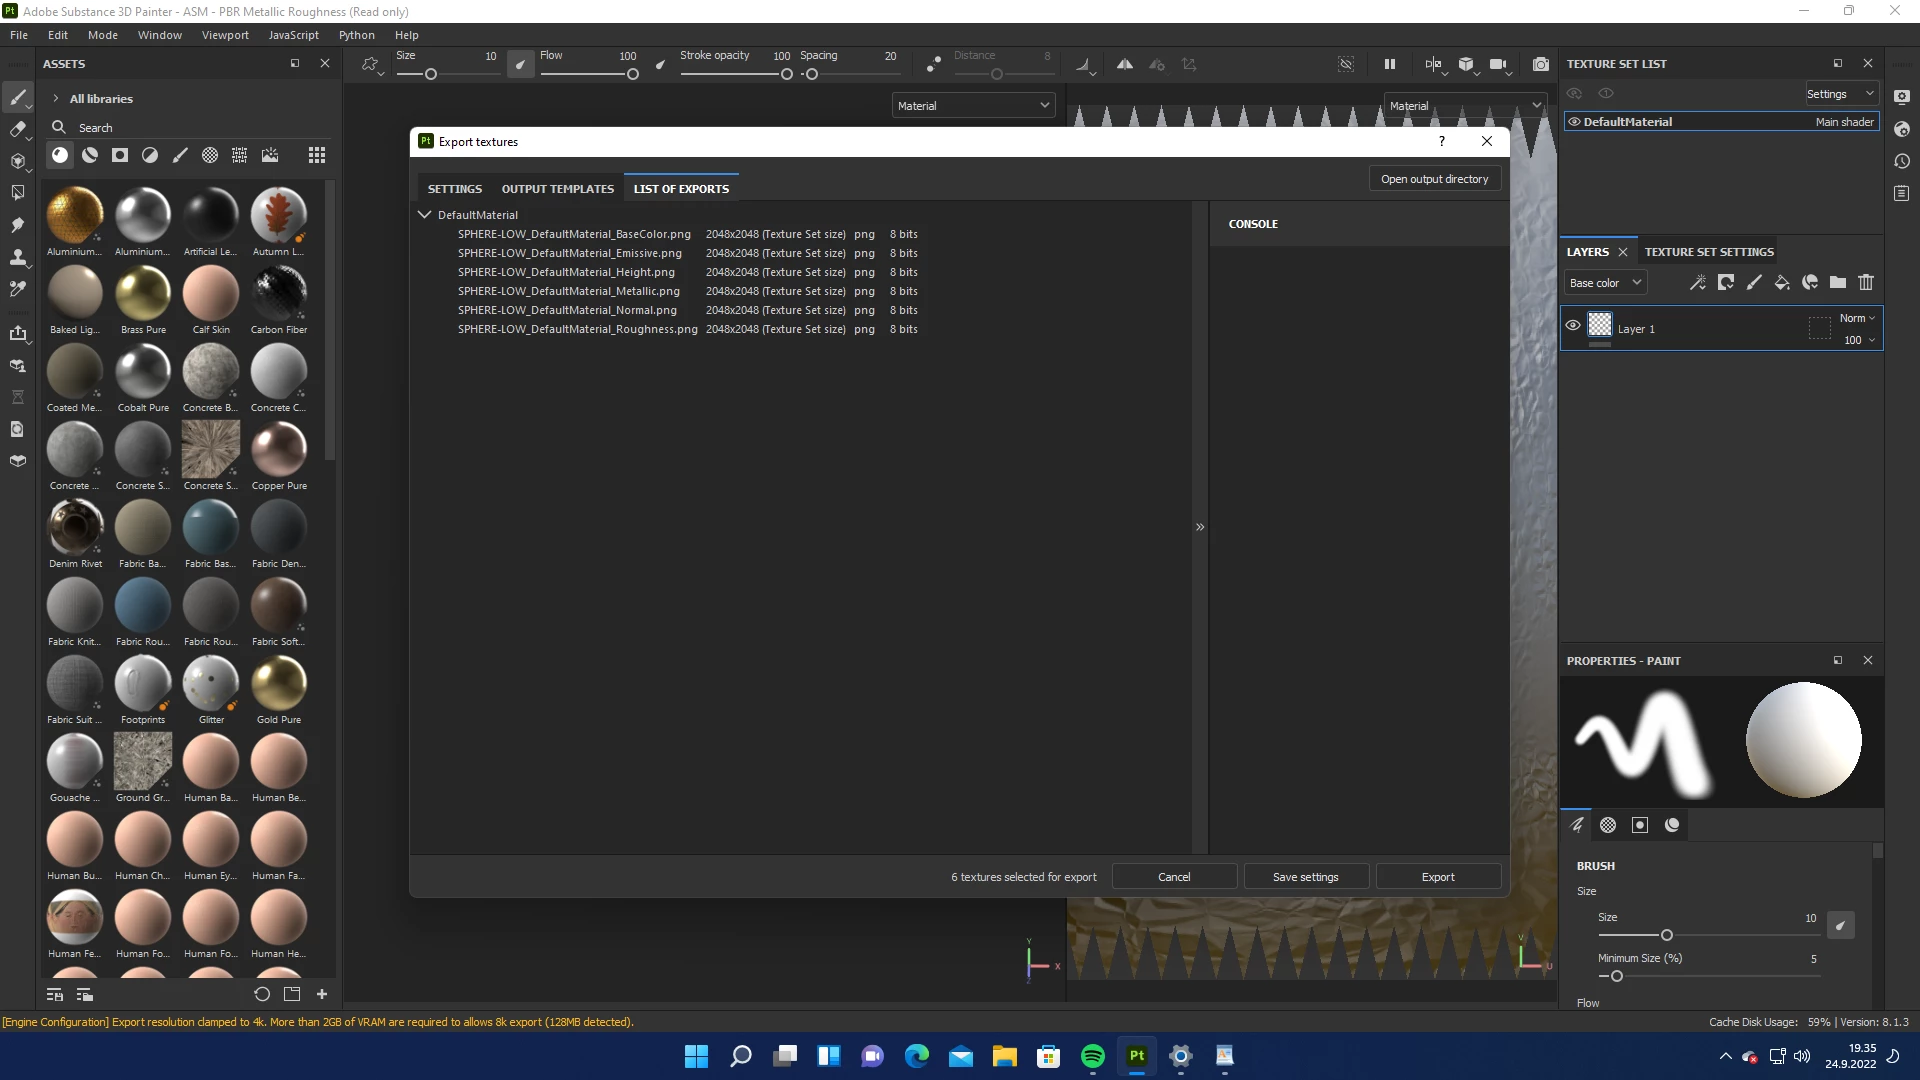Open Spotify from the taskbar
Viewport: 1920px width, 1080px height.
[1092, 1056]
